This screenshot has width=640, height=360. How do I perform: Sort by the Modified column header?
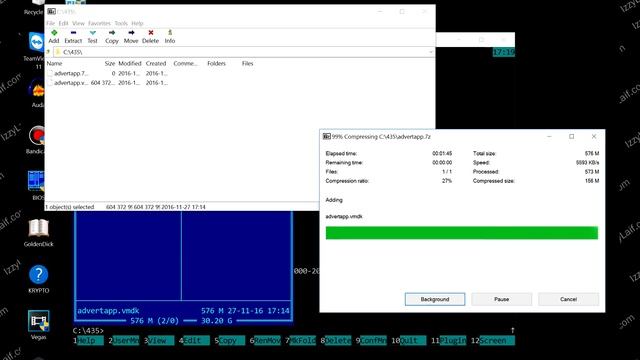(x=130, y=64)
